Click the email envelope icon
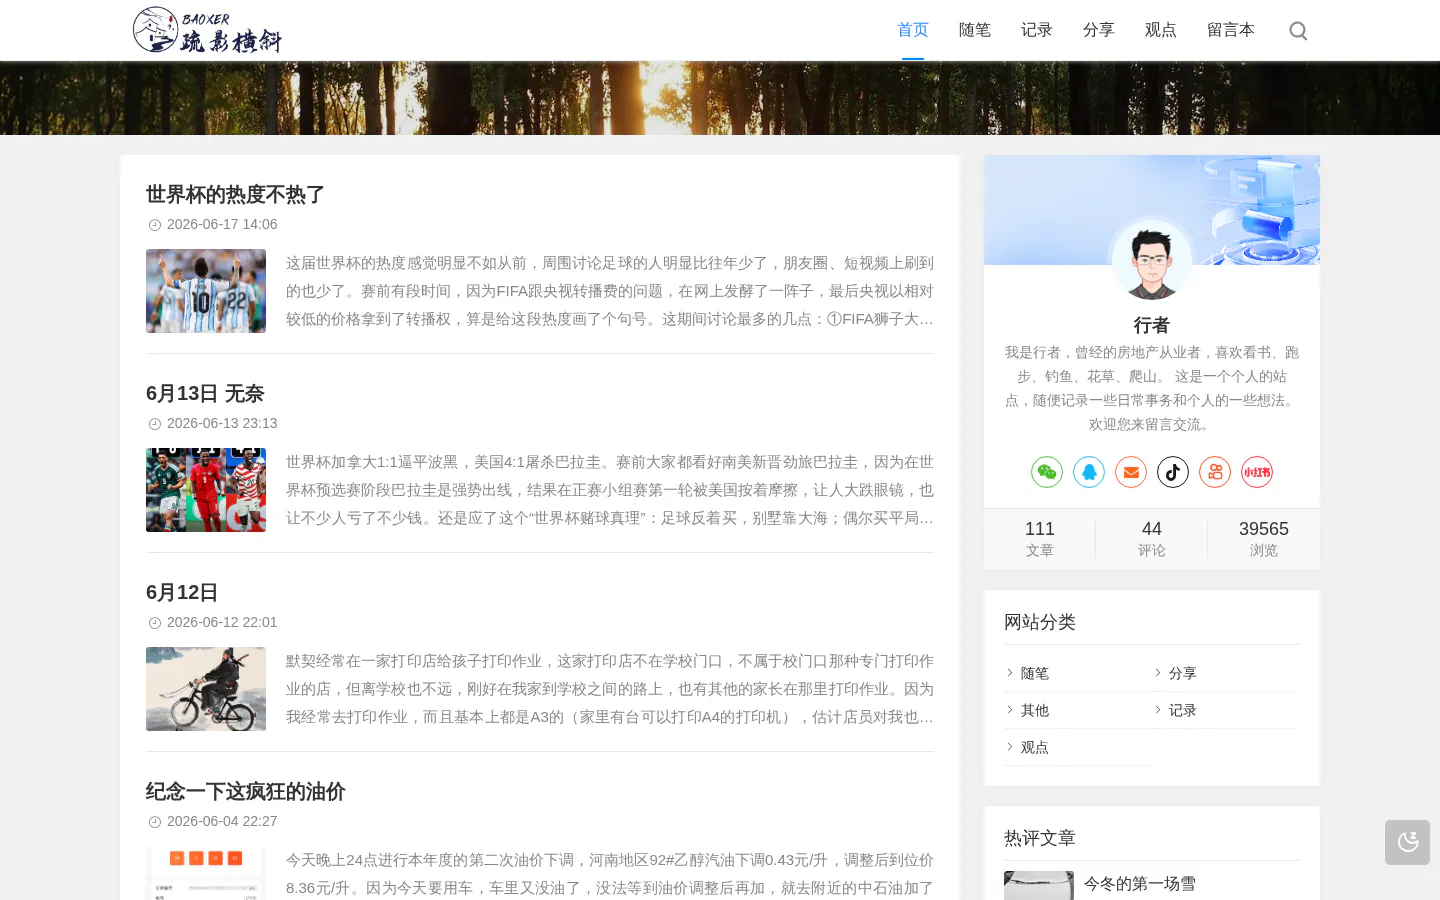 click(x=1131, y=472)
